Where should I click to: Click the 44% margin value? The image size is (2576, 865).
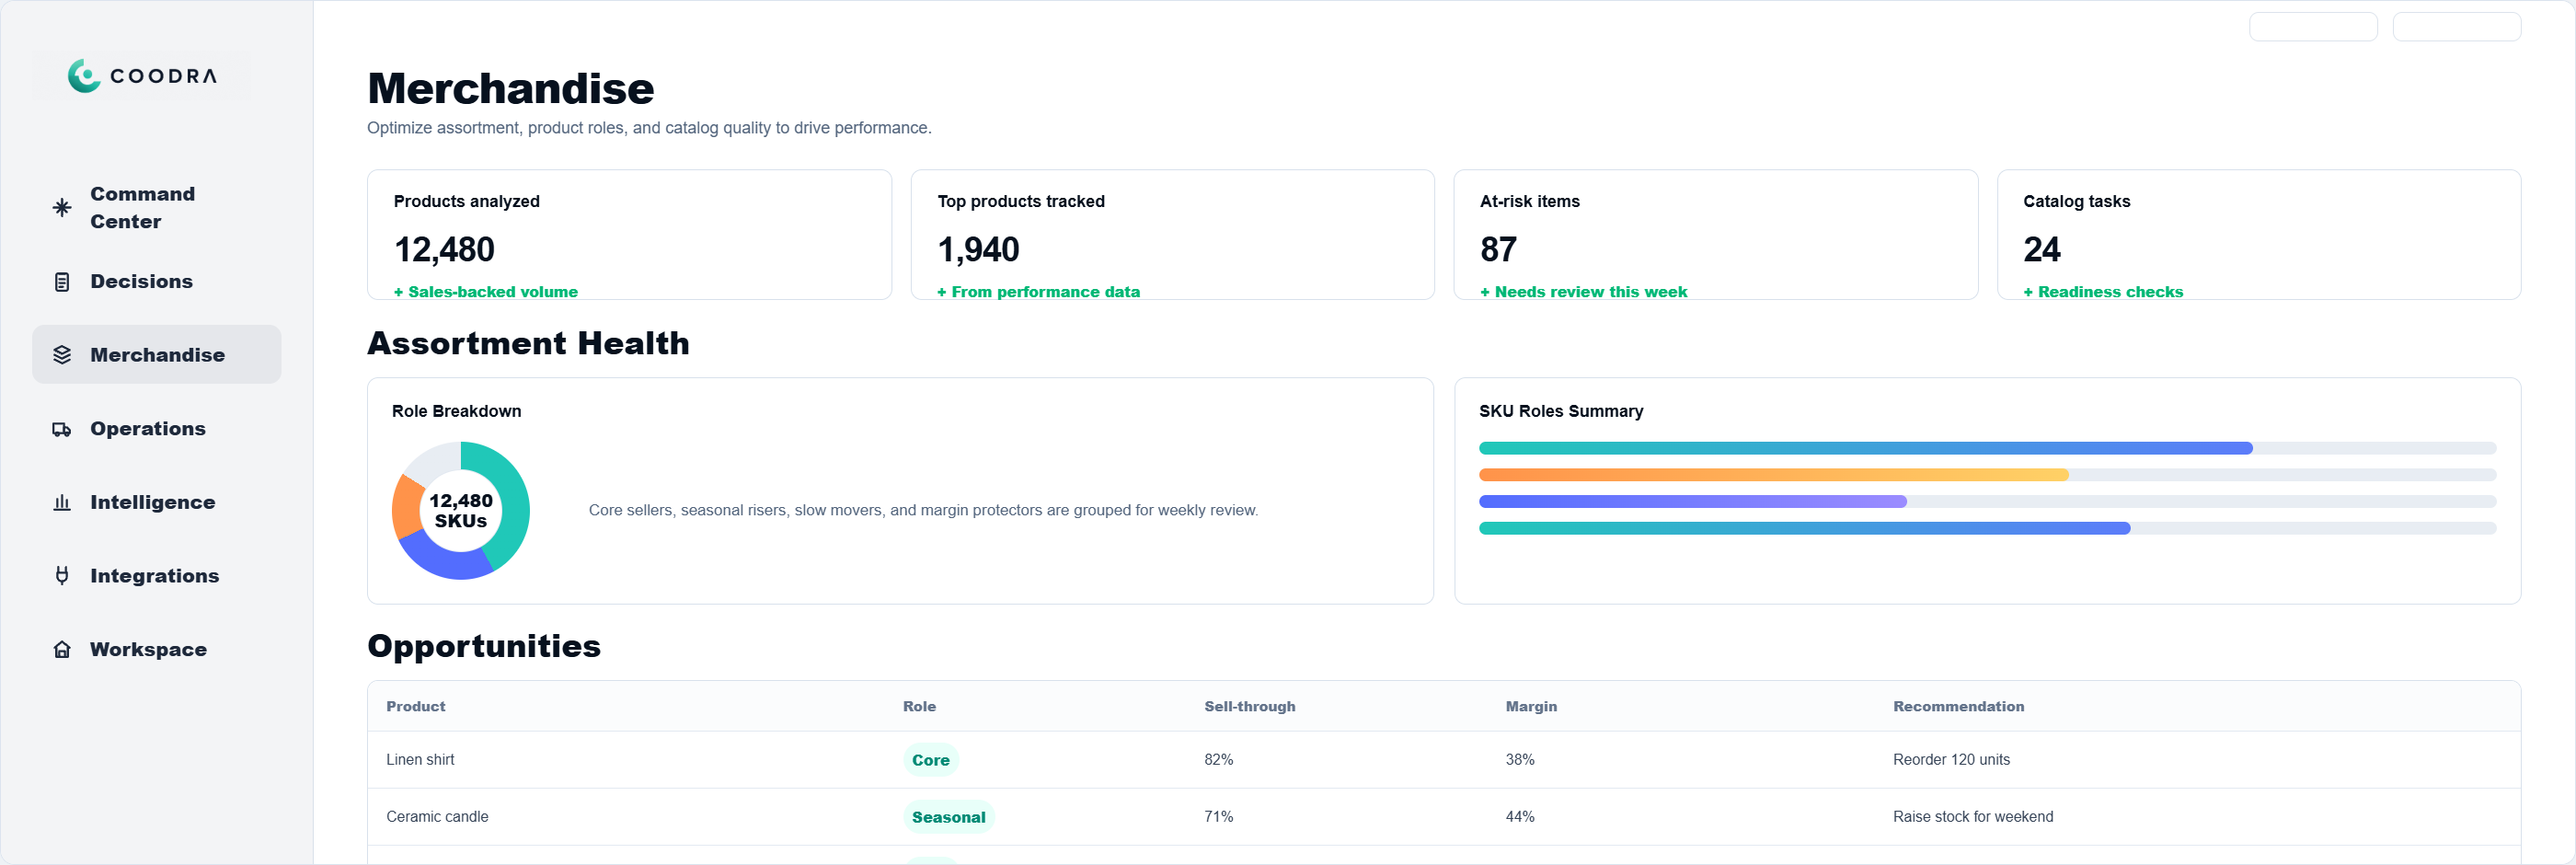click(x=1520, y=817)
